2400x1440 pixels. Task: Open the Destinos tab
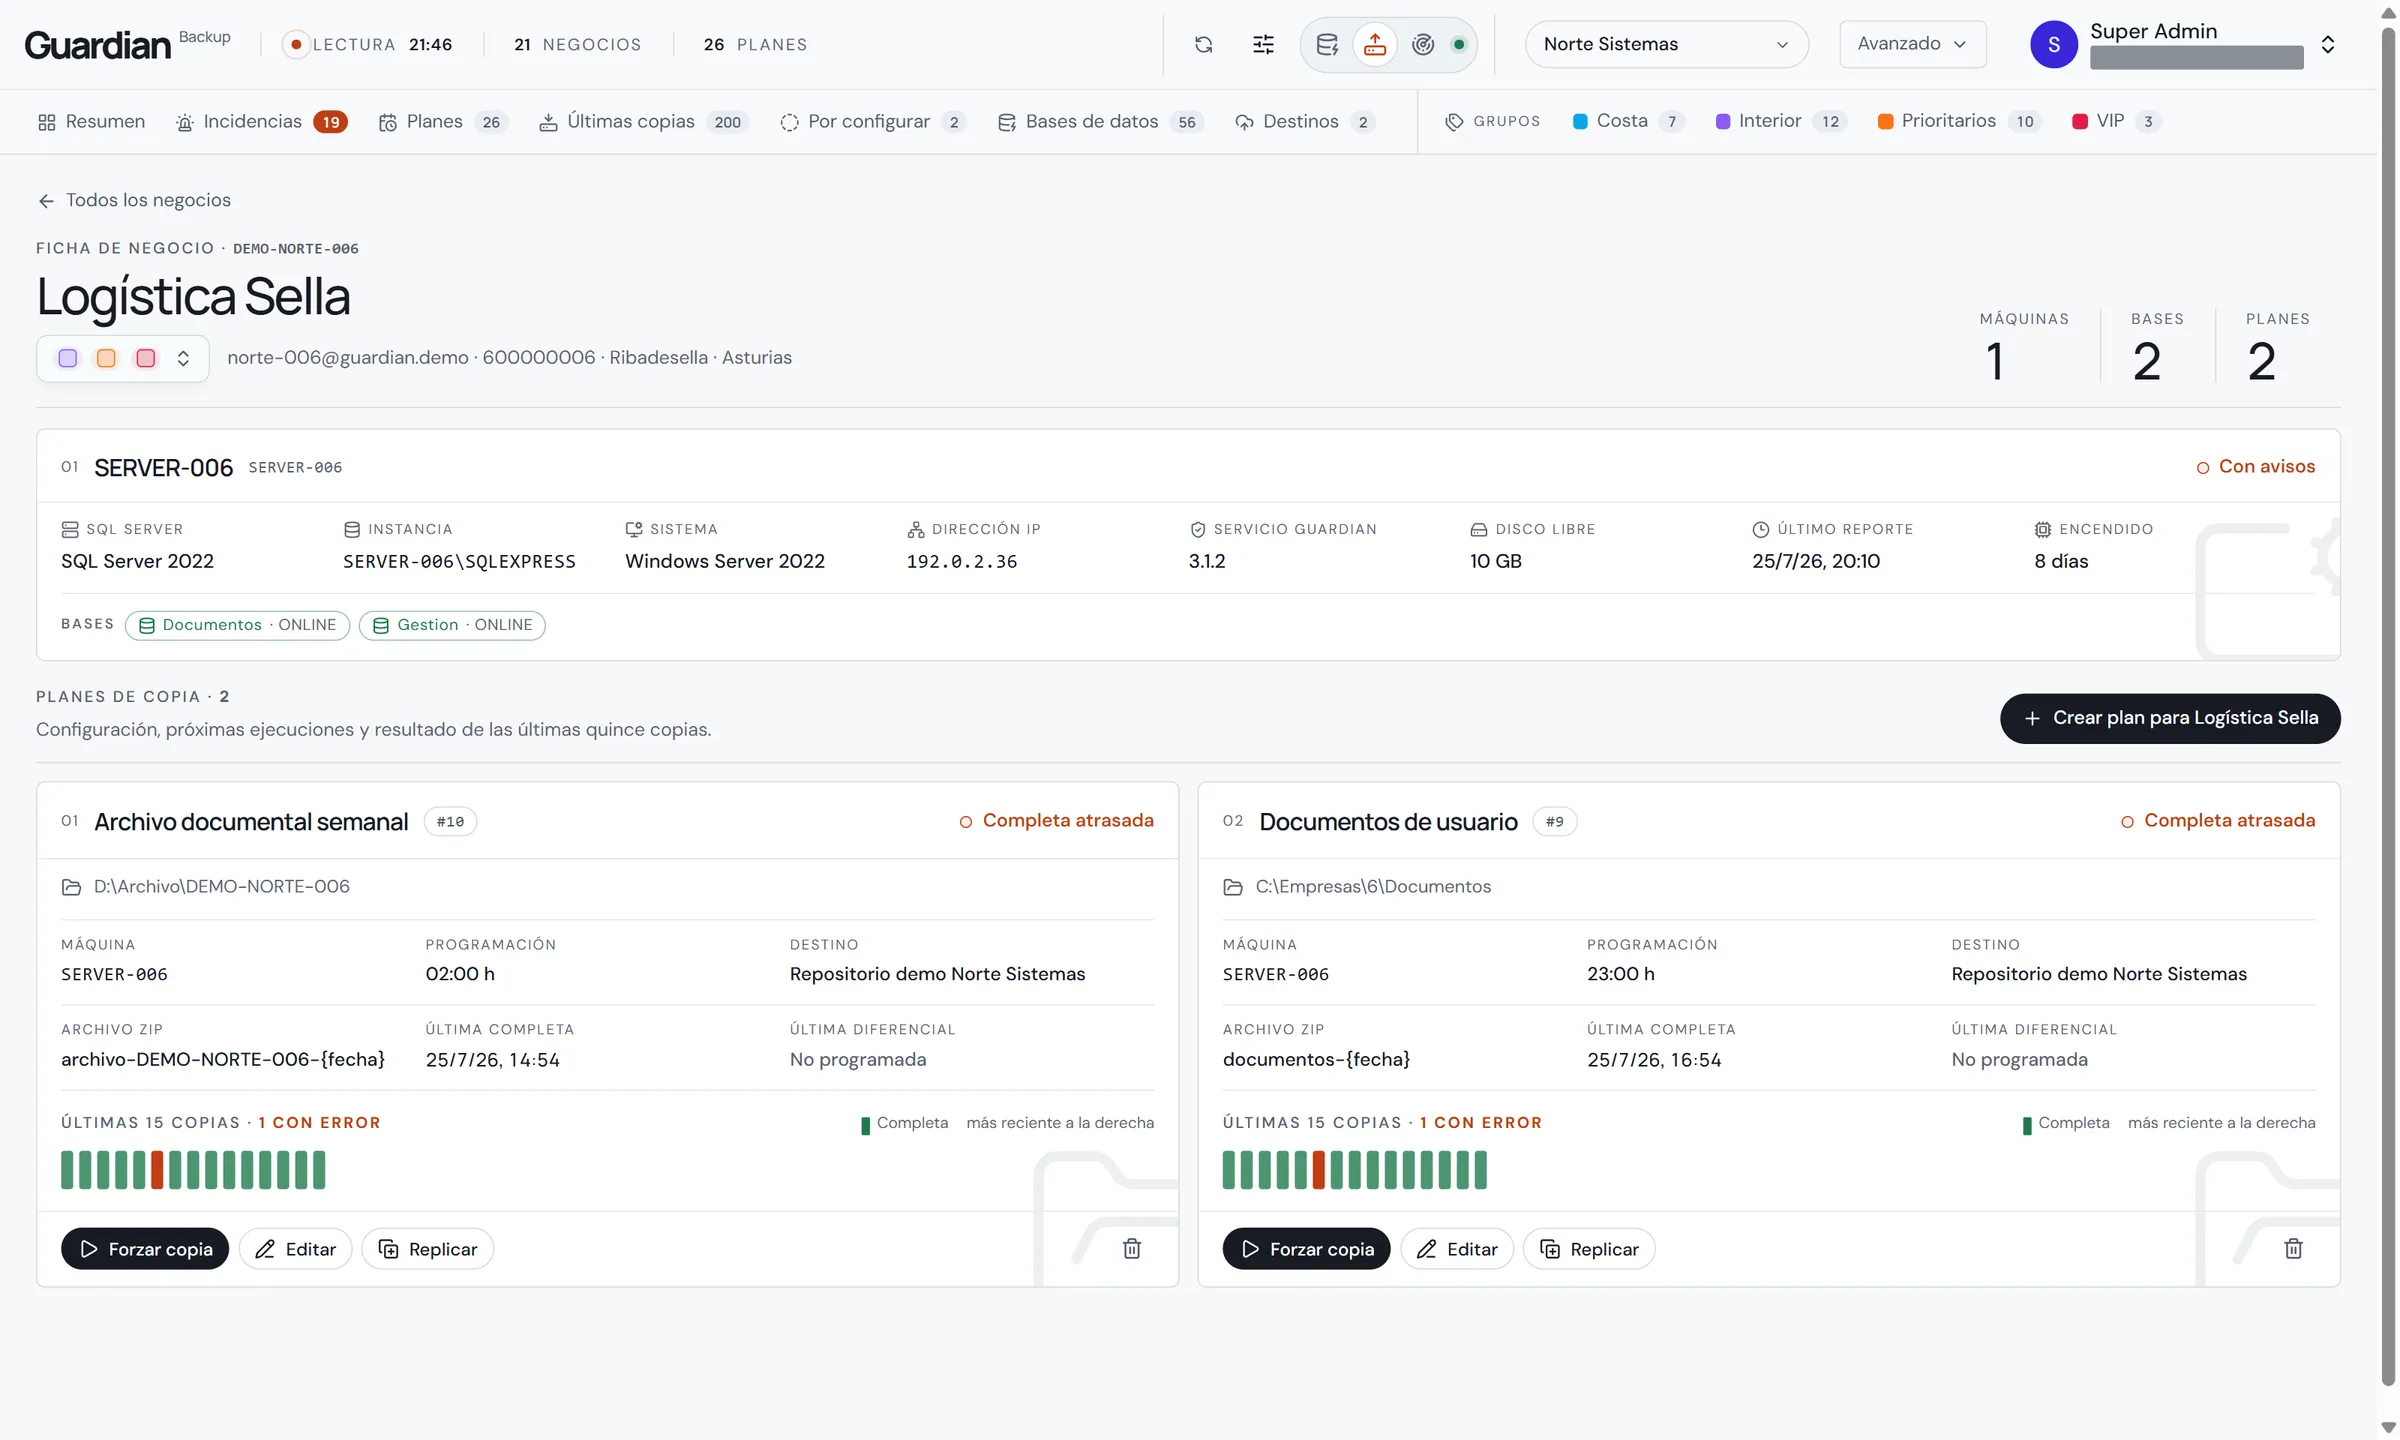tap(1305, 122)
